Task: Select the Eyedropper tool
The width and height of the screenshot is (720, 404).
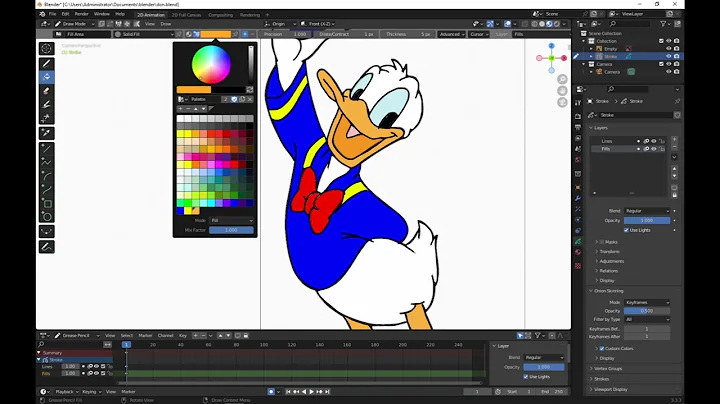Action: [x=46, y=133]
